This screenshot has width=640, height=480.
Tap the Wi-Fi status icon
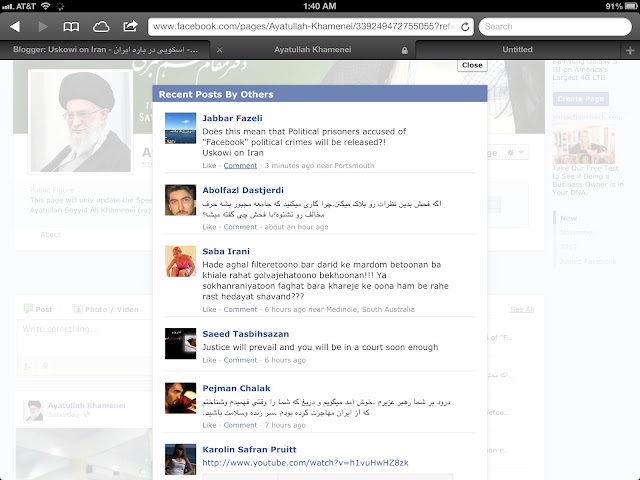[46, 6]
